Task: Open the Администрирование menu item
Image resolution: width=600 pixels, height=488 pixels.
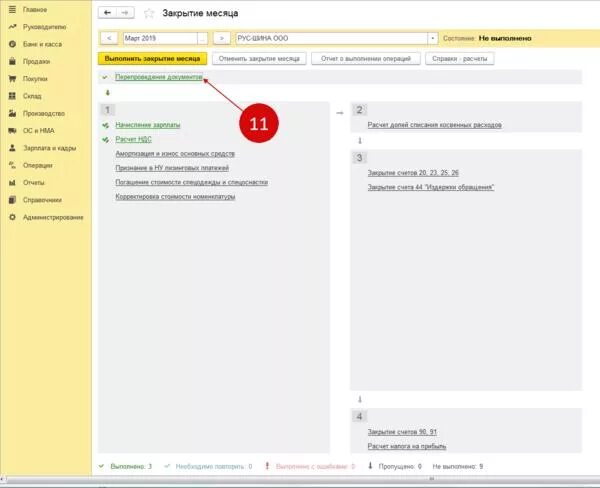Action: (x=53, y=217)
